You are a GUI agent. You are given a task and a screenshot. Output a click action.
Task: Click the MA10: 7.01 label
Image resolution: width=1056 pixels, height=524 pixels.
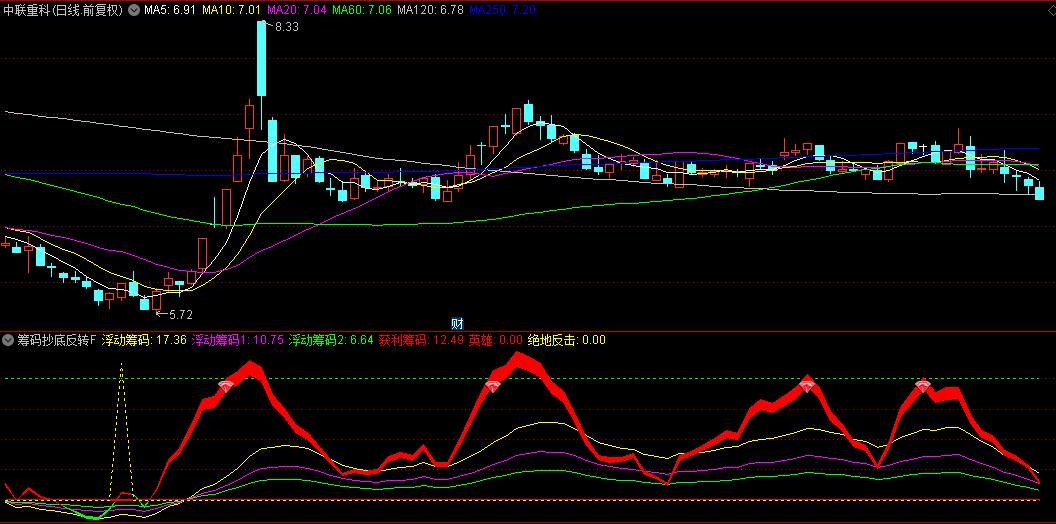pos(230,10)
